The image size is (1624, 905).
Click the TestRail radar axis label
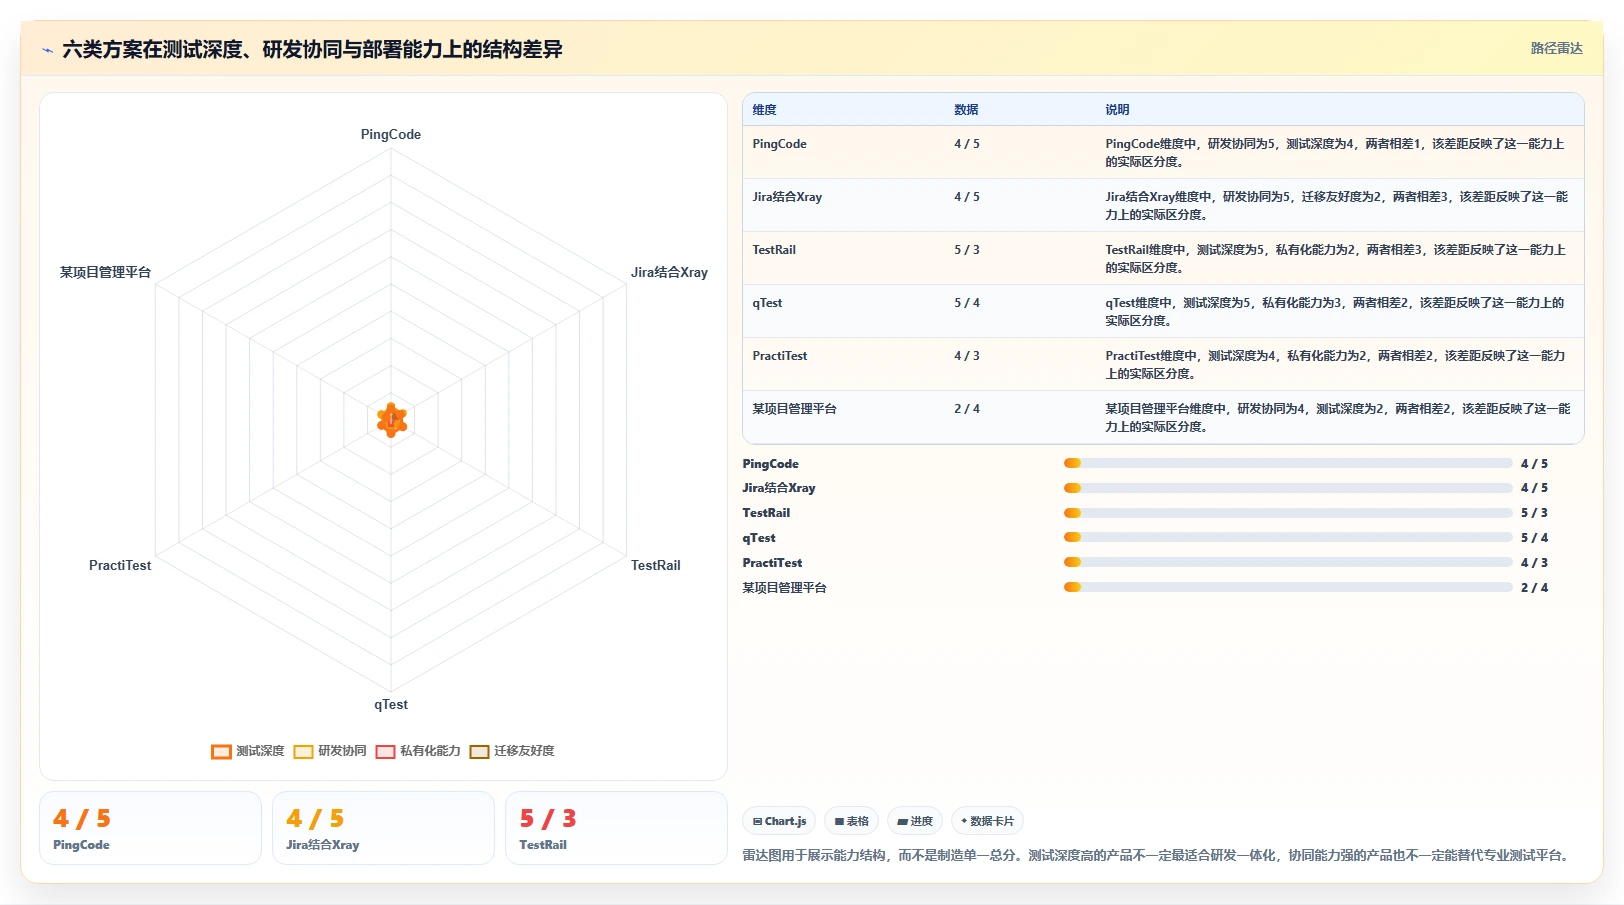pyautogui.click(x=655, y=565)
